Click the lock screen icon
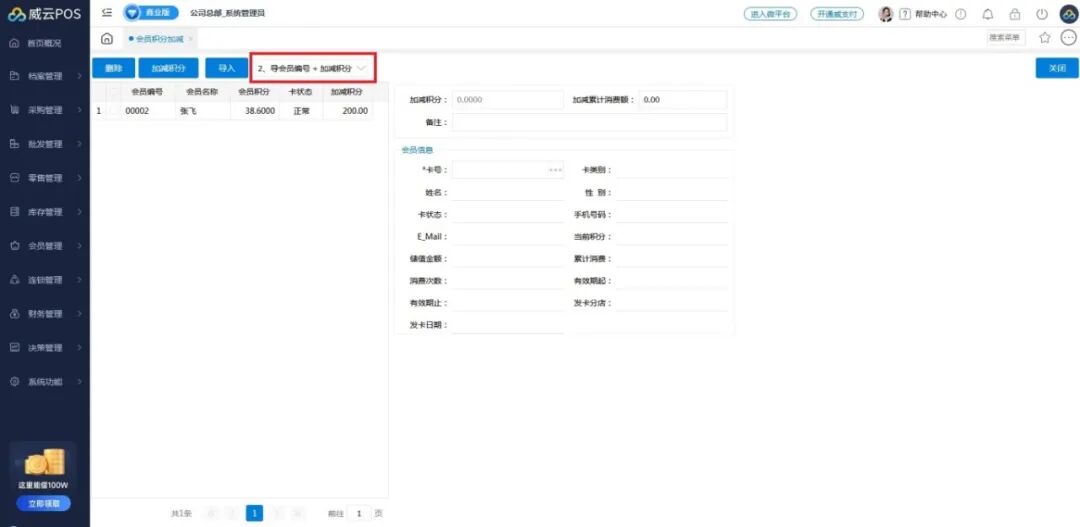The image size is (1080, 527). [1015, 14]
